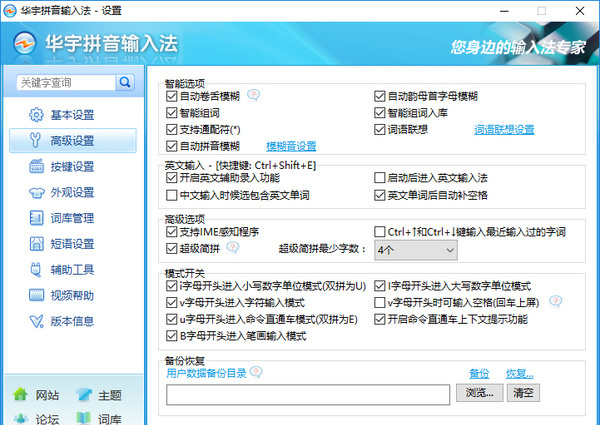
Task: Toggle 自动韵母首字母模糊 checkbox
Action: 380,96
